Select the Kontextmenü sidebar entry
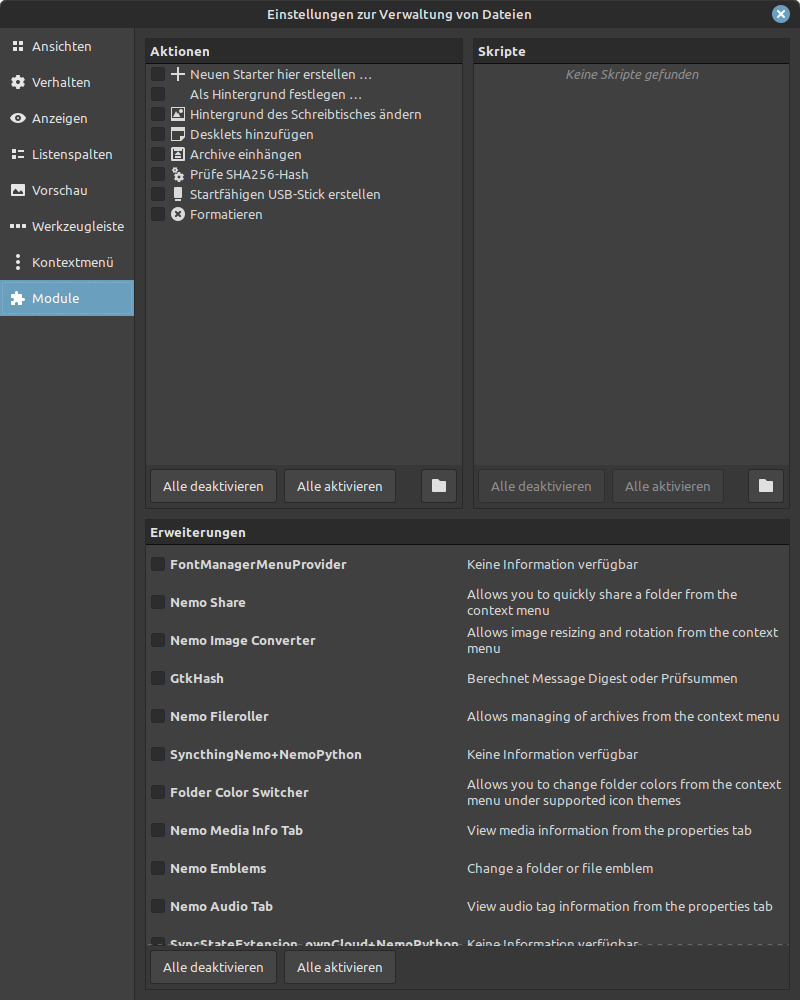The height and width of the screenshot is (1000, 800). pyautogui.click(x=67, y=262)
